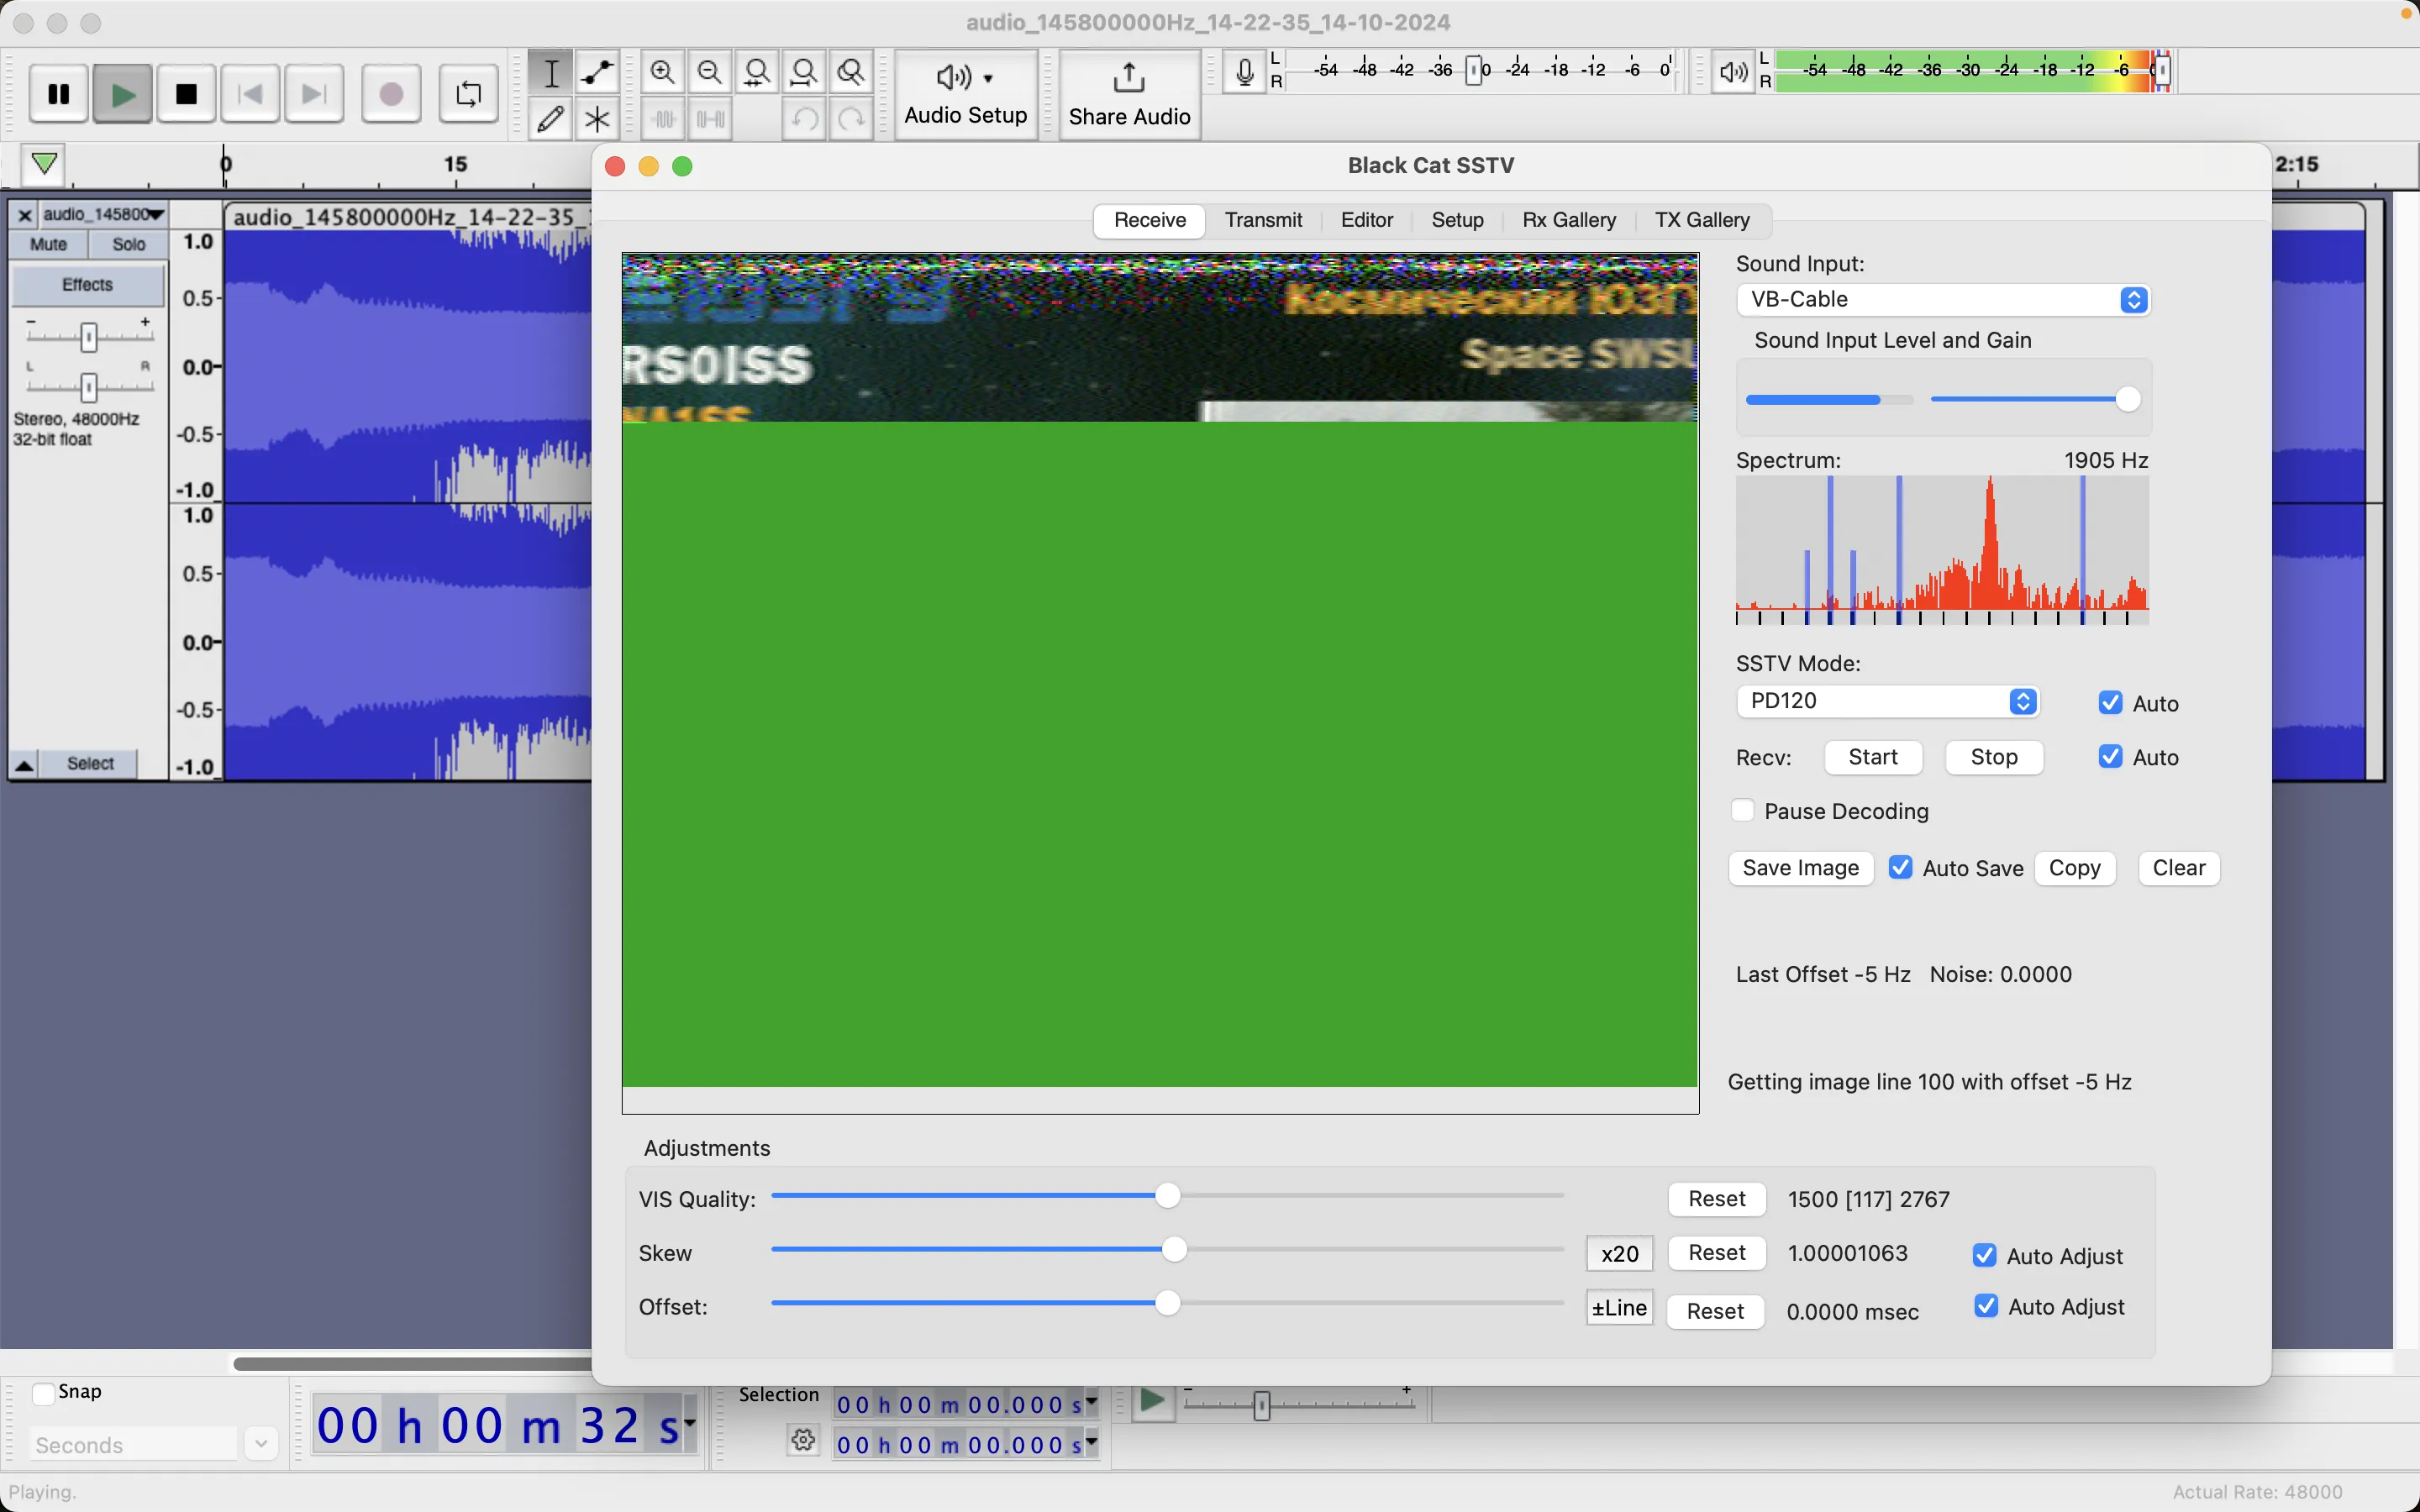Check the Pause Decoding checkbox
Screen dimensions: 2420x1512
(x=1743, y=810)
